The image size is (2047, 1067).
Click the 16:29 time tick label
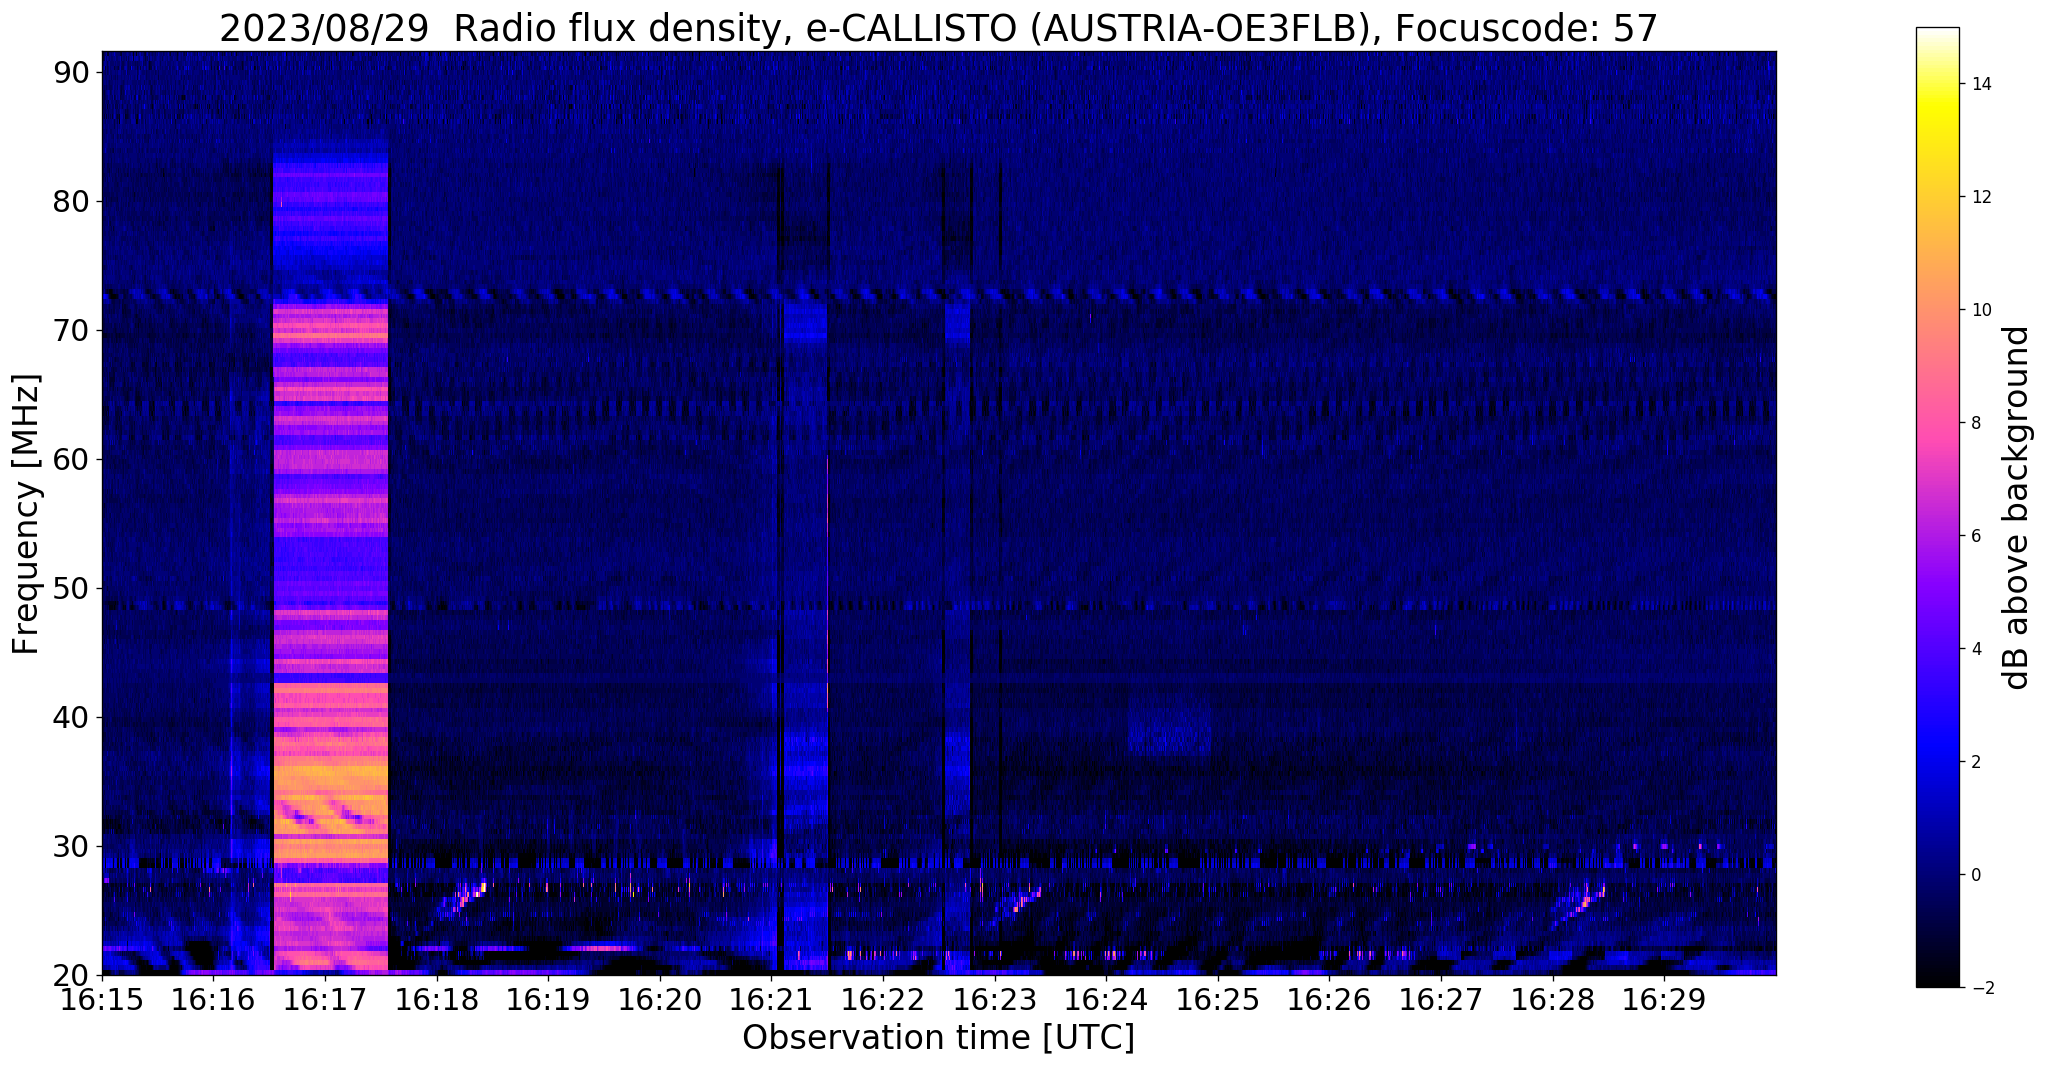coord(1664,999)
